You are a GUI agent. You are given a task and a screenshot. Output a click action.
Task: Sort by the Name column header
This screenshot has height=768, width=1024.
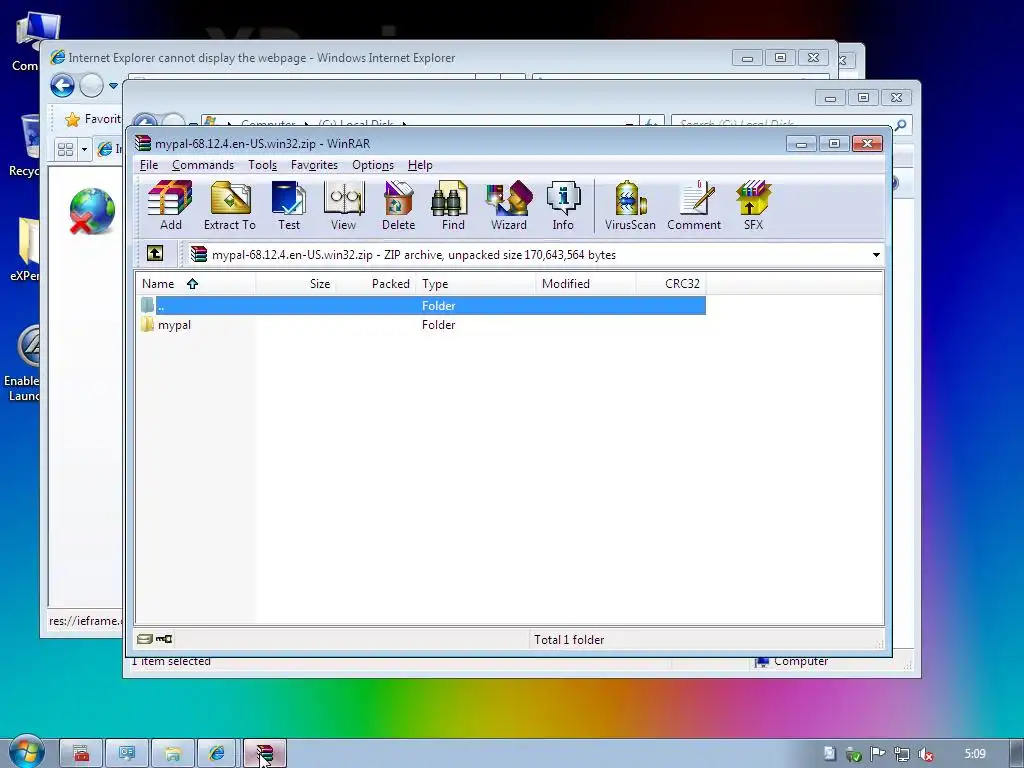(x=196, y=283)
